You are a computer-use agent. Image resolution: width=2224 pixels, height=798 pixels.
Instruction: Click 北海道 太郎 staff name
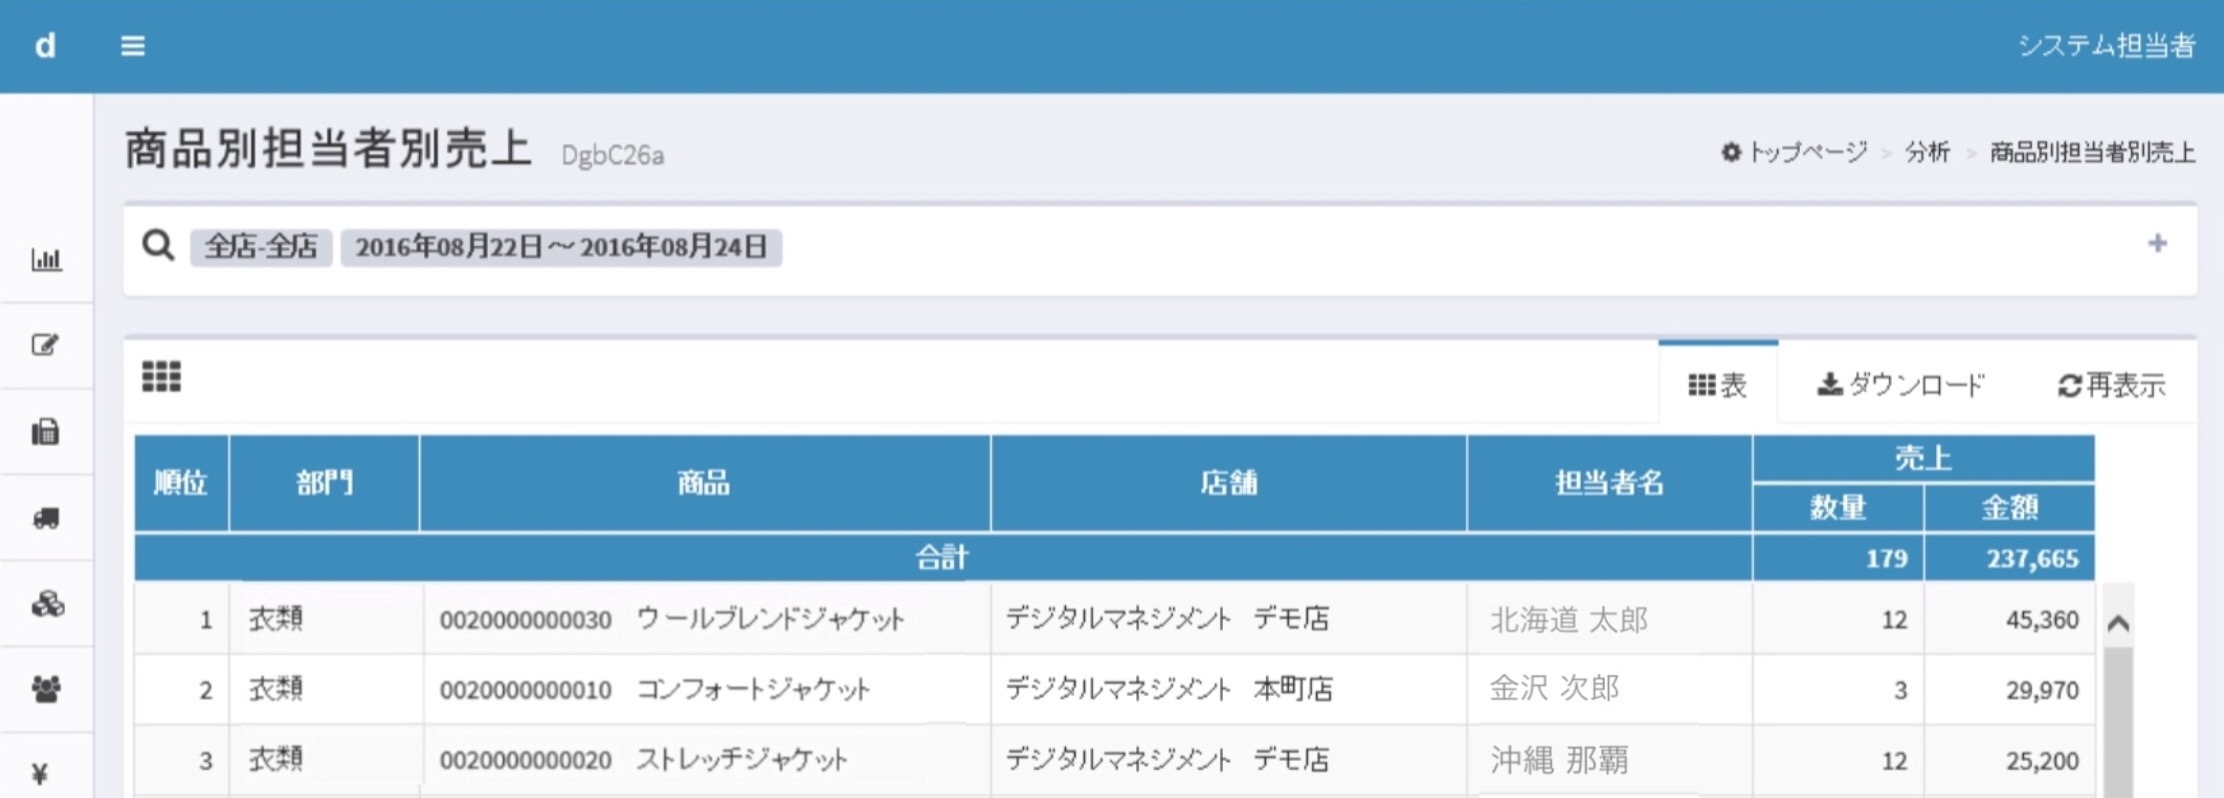[1569, 620]
